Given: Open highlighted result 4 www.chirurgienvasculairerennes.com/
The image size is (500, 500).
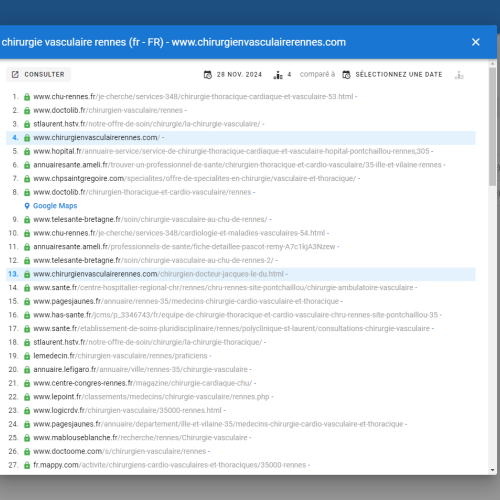Looking at the screenshot, I should [x=97, y=137].
